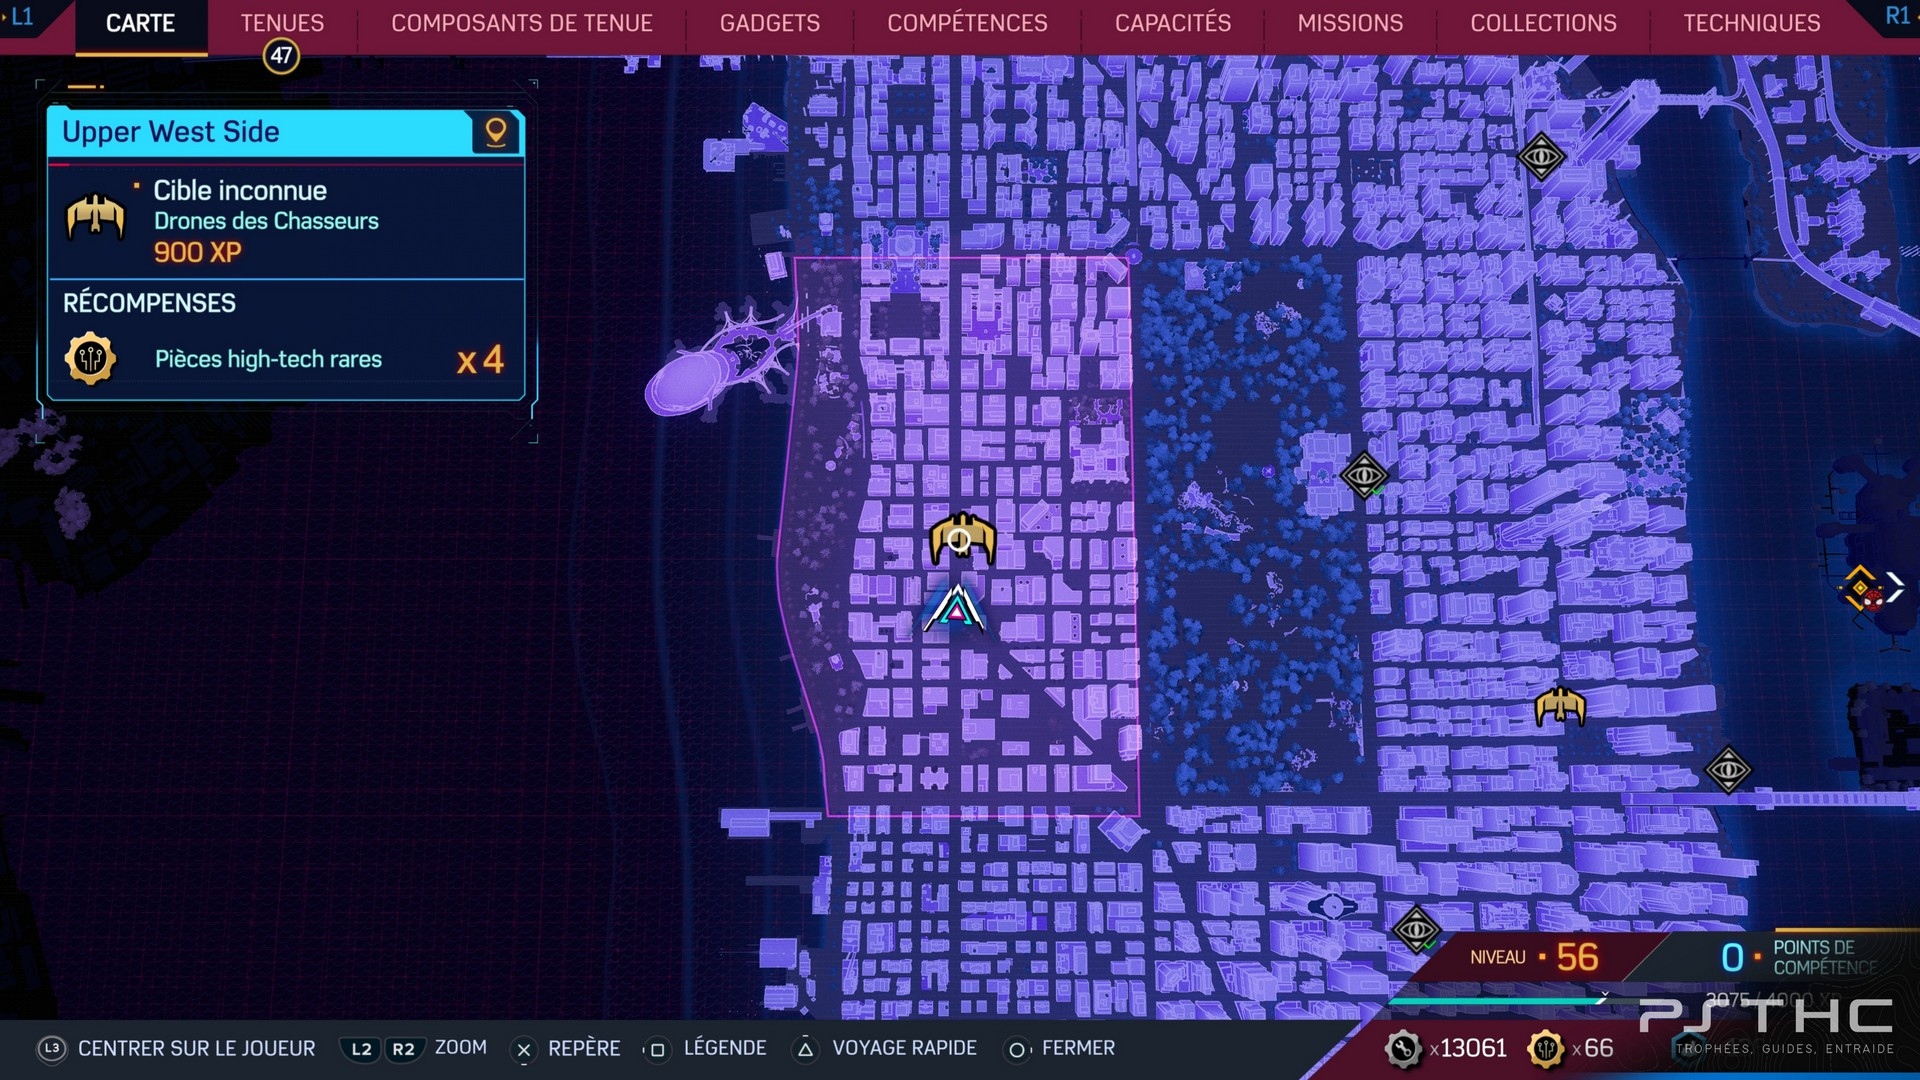This screenshot has width=1920, height=1080.
Task: Click the rare tech parts reward icon
Action: tap(90, 358)
